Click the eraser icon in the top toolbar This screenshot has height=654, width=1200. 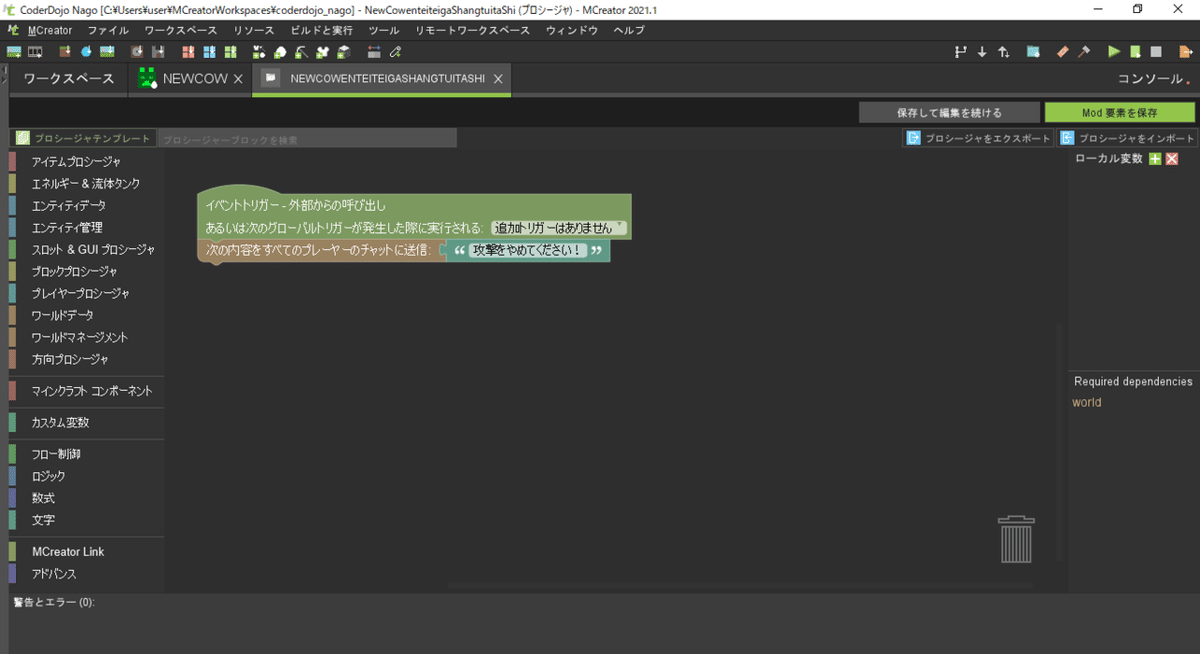(x=1062, y=51)
